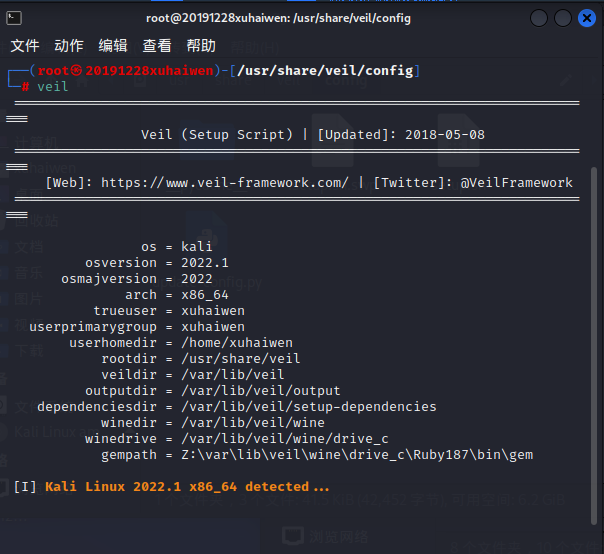Click the rootdir value /usr/share/veil
Screen dimensions: 604x554
[x=241, y=359]
